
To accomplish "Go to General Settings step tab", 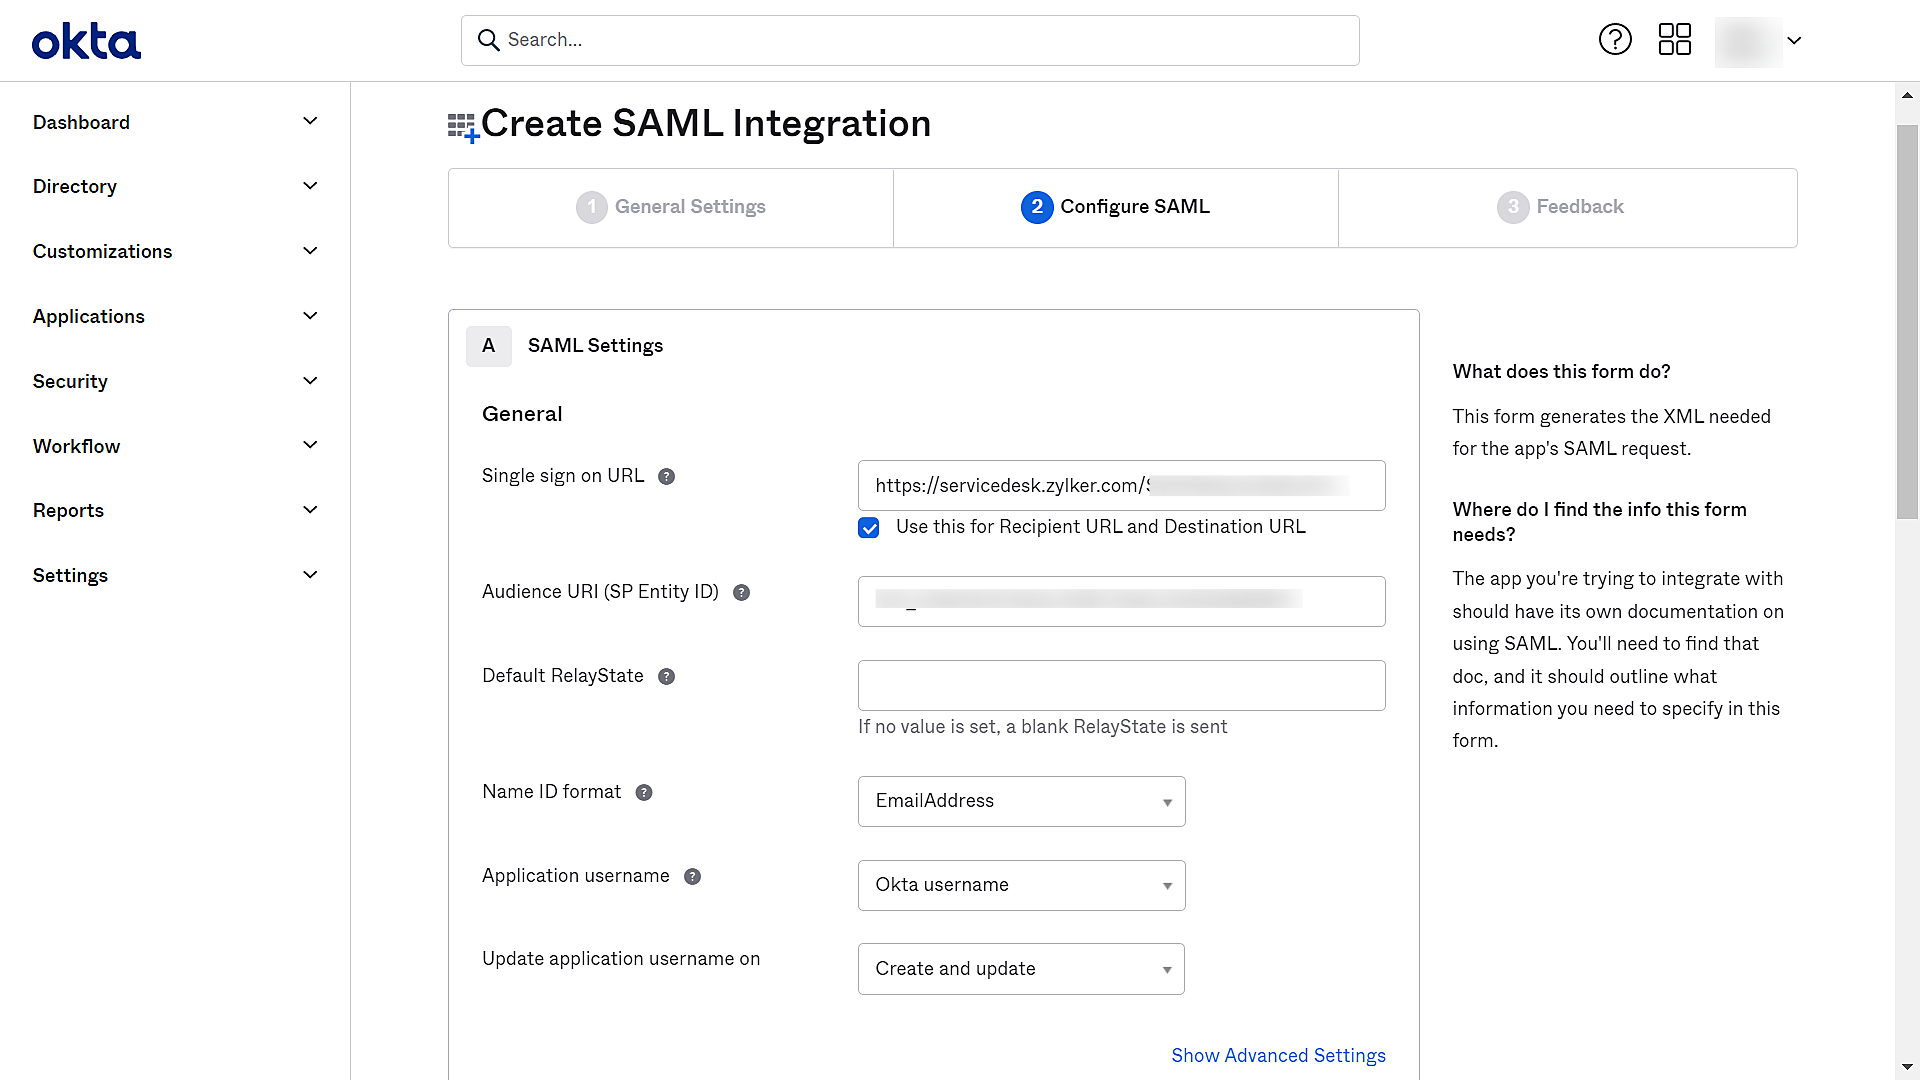I will 671,207.
